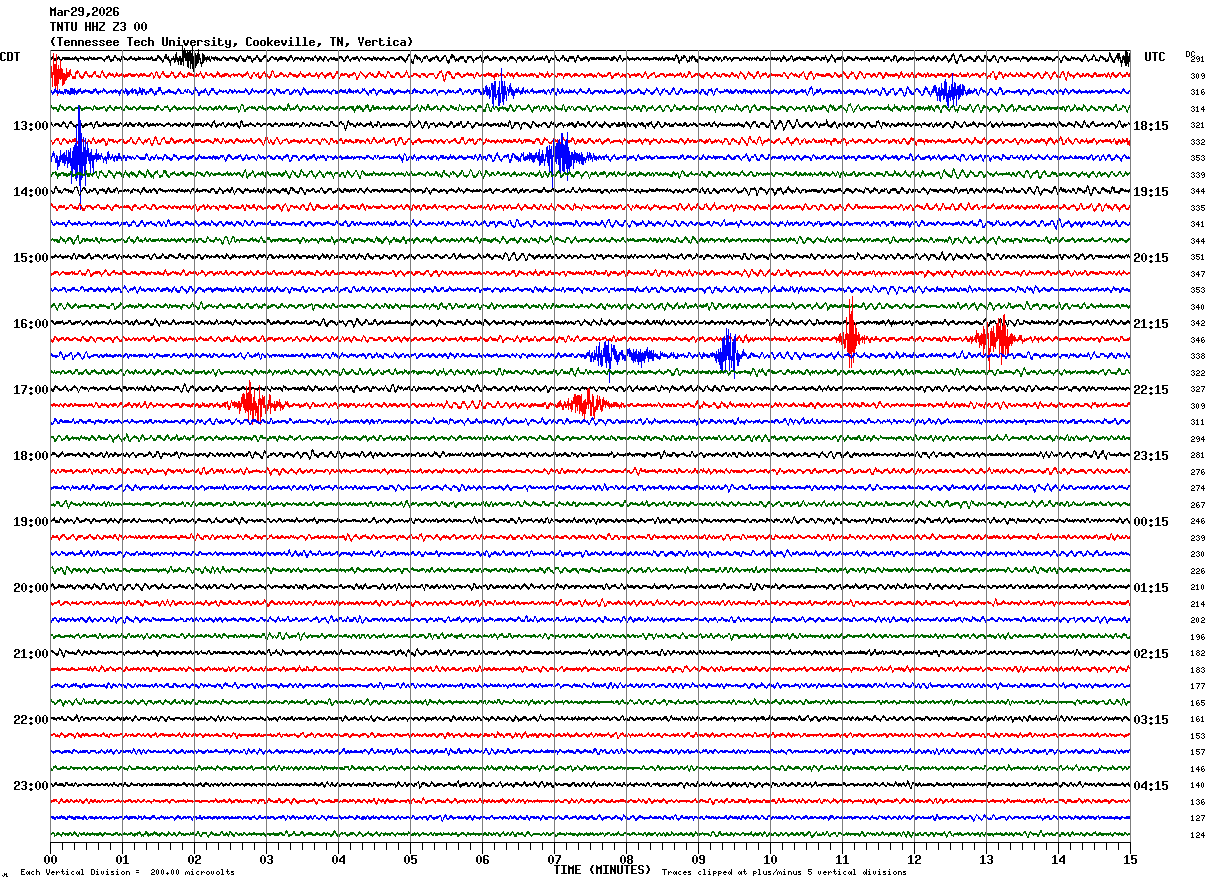Click minute tick label 07 on the axis
1210x886 pixels.
(554, 859)
